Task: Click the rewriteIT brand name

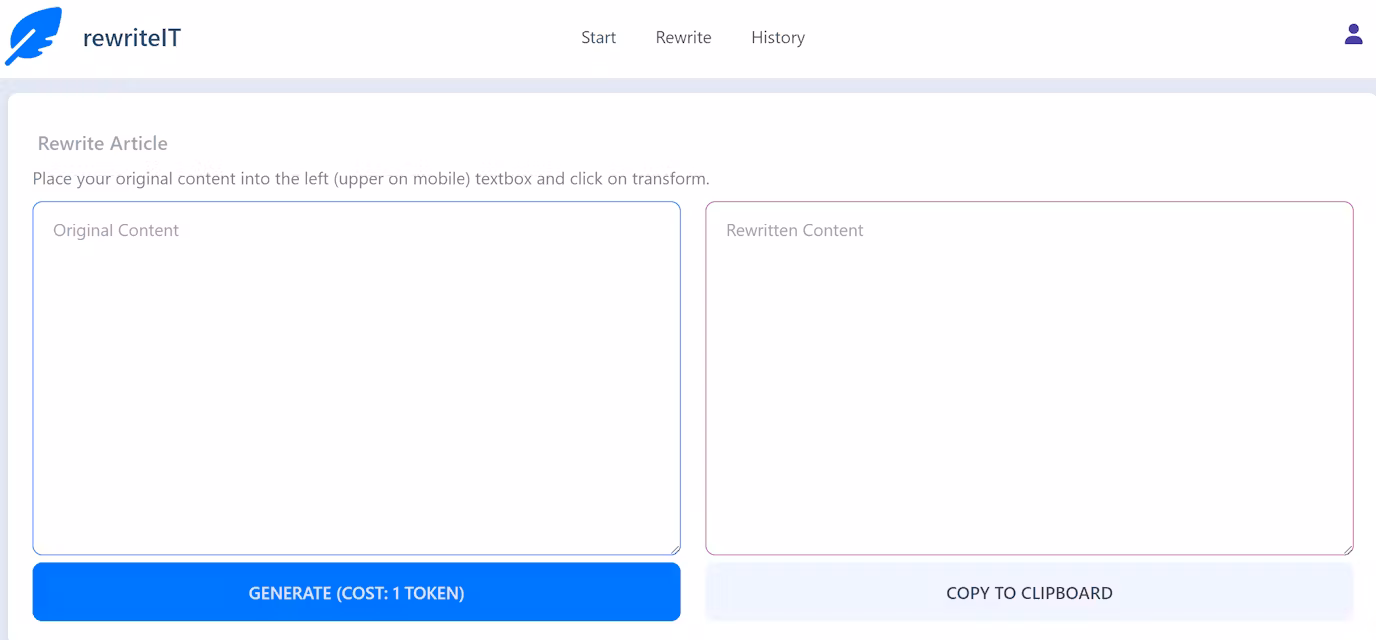Action: pos(131,37)
